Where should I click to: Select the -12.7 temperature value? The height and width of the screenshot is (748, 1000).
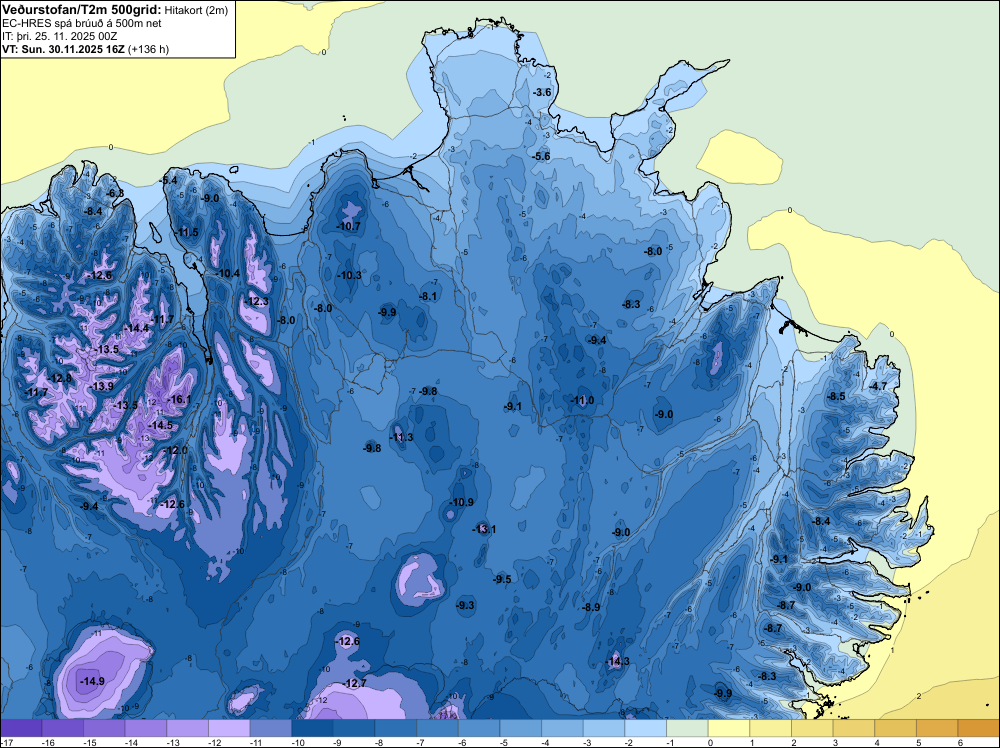click(x=355, y=683)
